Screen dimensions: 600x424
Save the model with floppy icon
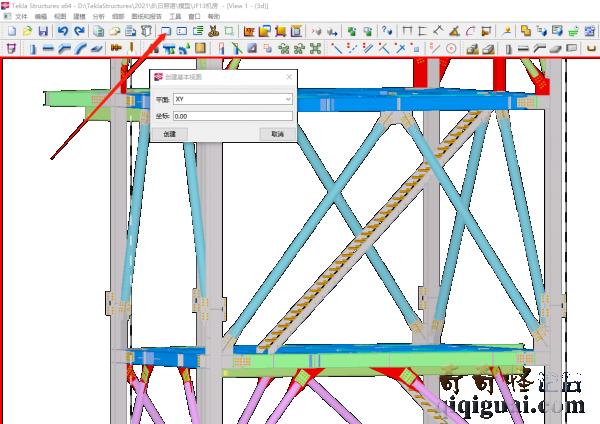point(43,31)
